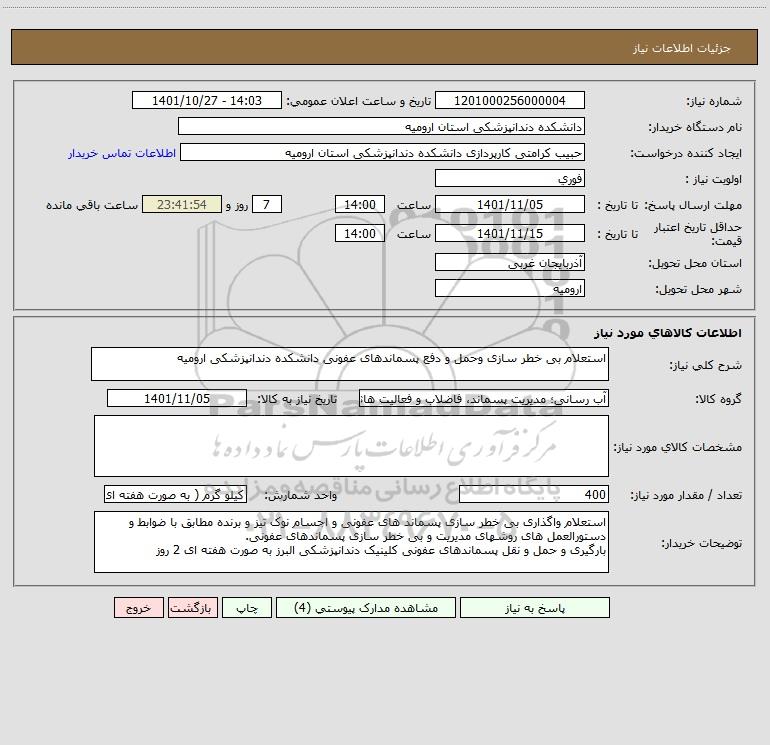Click the response deadline date 1401/11/05 field
The image size is (770, 745).
[510, 204]
